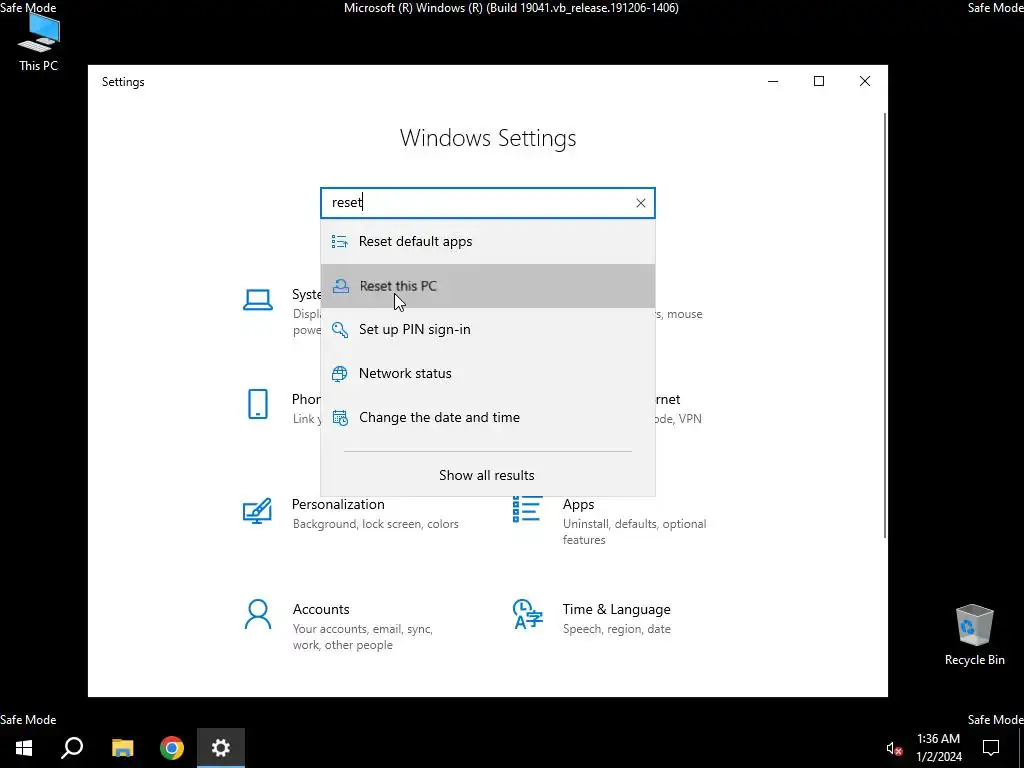Open the Apps settings list icon
The width and height of the screenshot is (1024, 768).
tap(527, 509)
